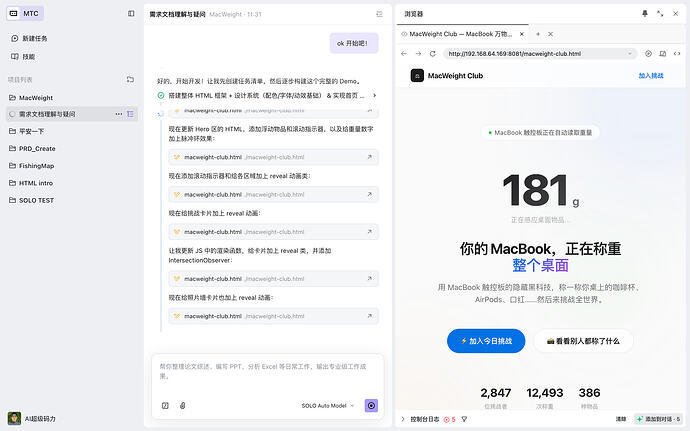Click 清除 to clear console logs

pos(621,419)
